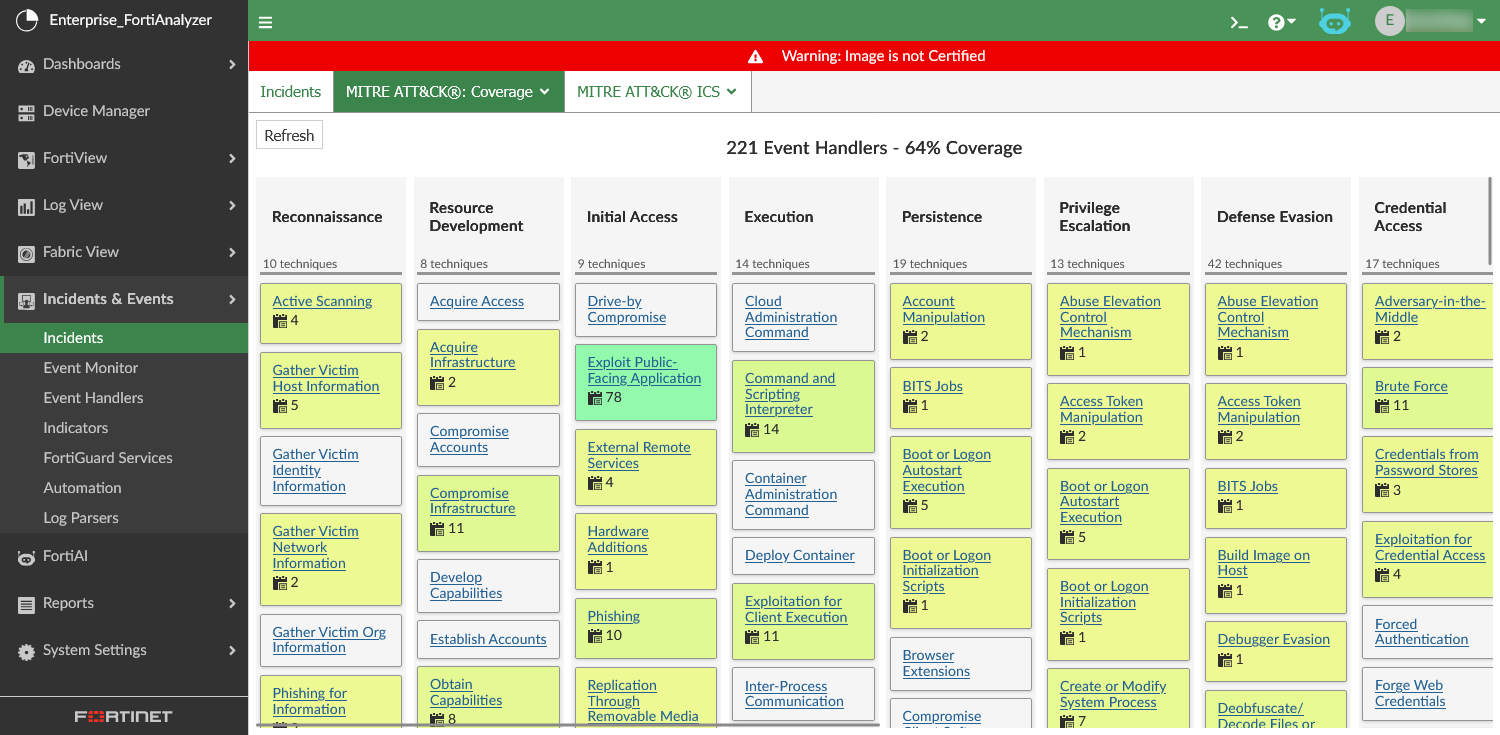The image size is (1500, 735).
Task: Click the Log View chart icon
Action: (x=27, y=206)
